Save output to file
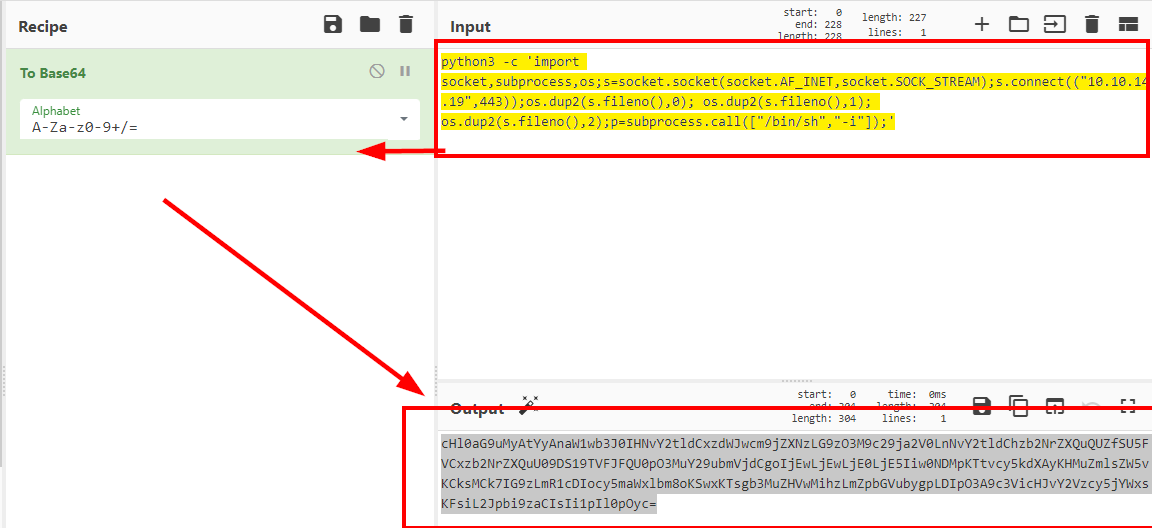The height and width of the screenshot is (528, 1152). pos(982,406)
